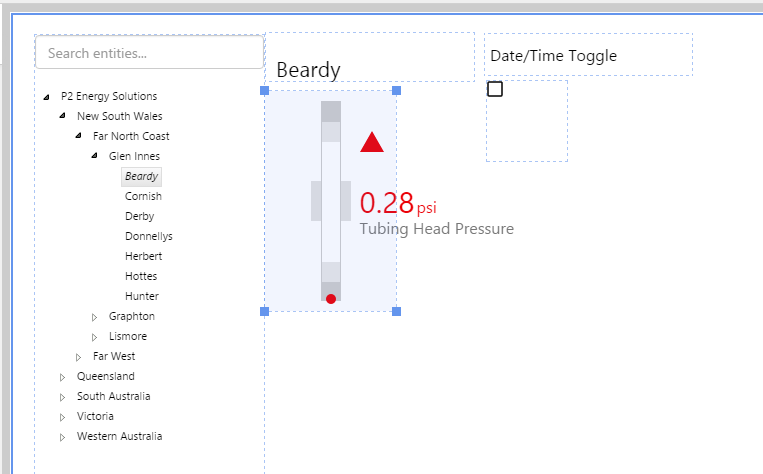Select the Donnellys tree item
The height and width of the screenshot is (474, 763).
click(149, 236)
